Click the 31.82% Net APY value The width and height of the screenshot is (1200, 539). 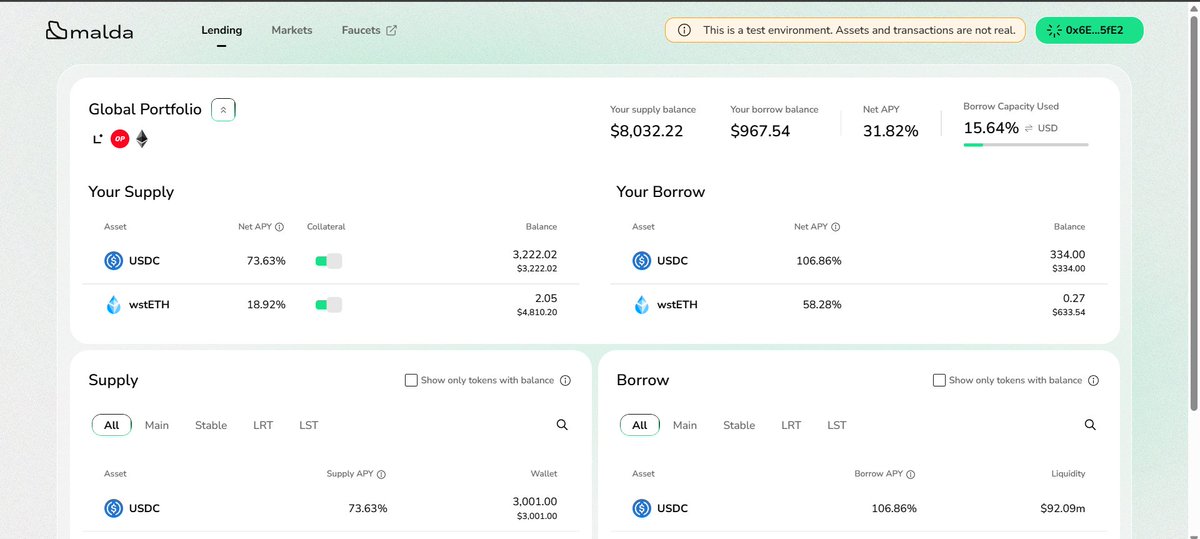[891, 130]
